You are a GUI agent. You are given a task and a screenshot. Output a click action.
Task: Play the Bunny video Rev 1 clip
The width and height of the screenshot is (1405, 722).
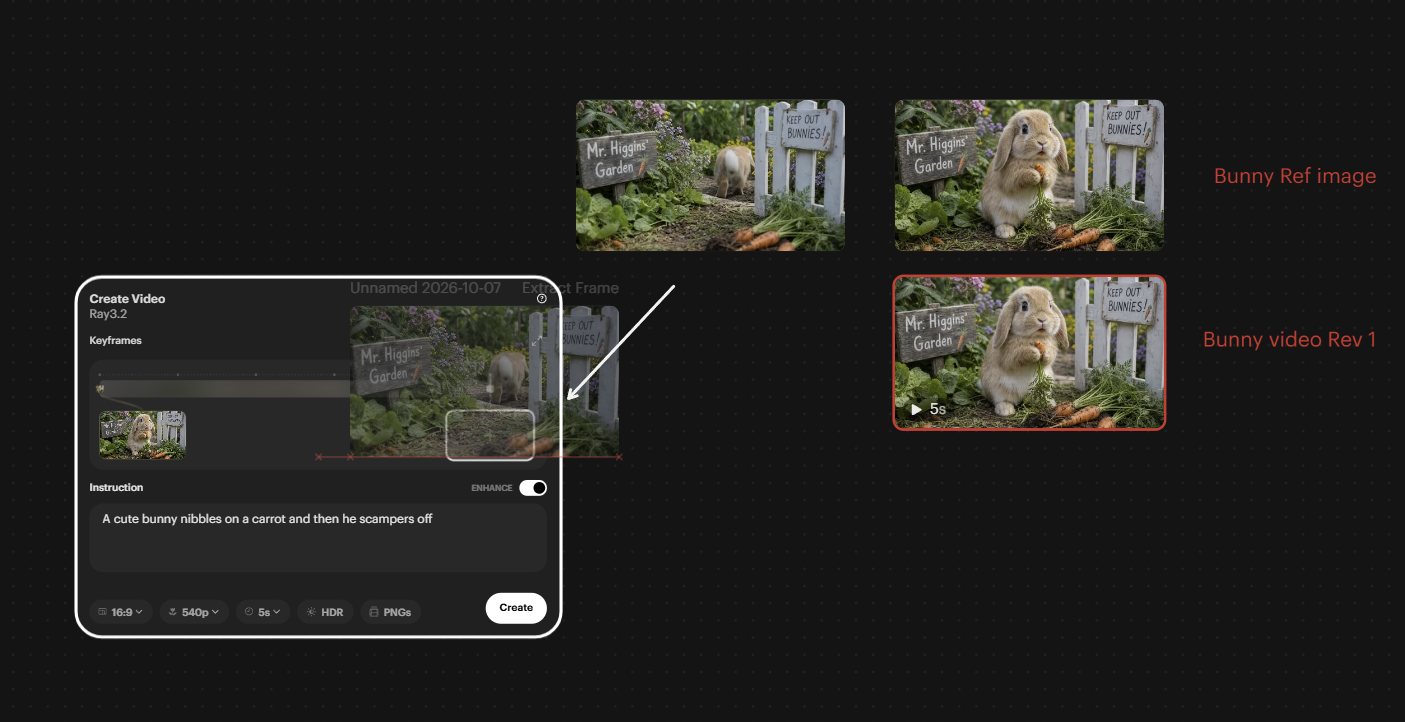(917, 409)
